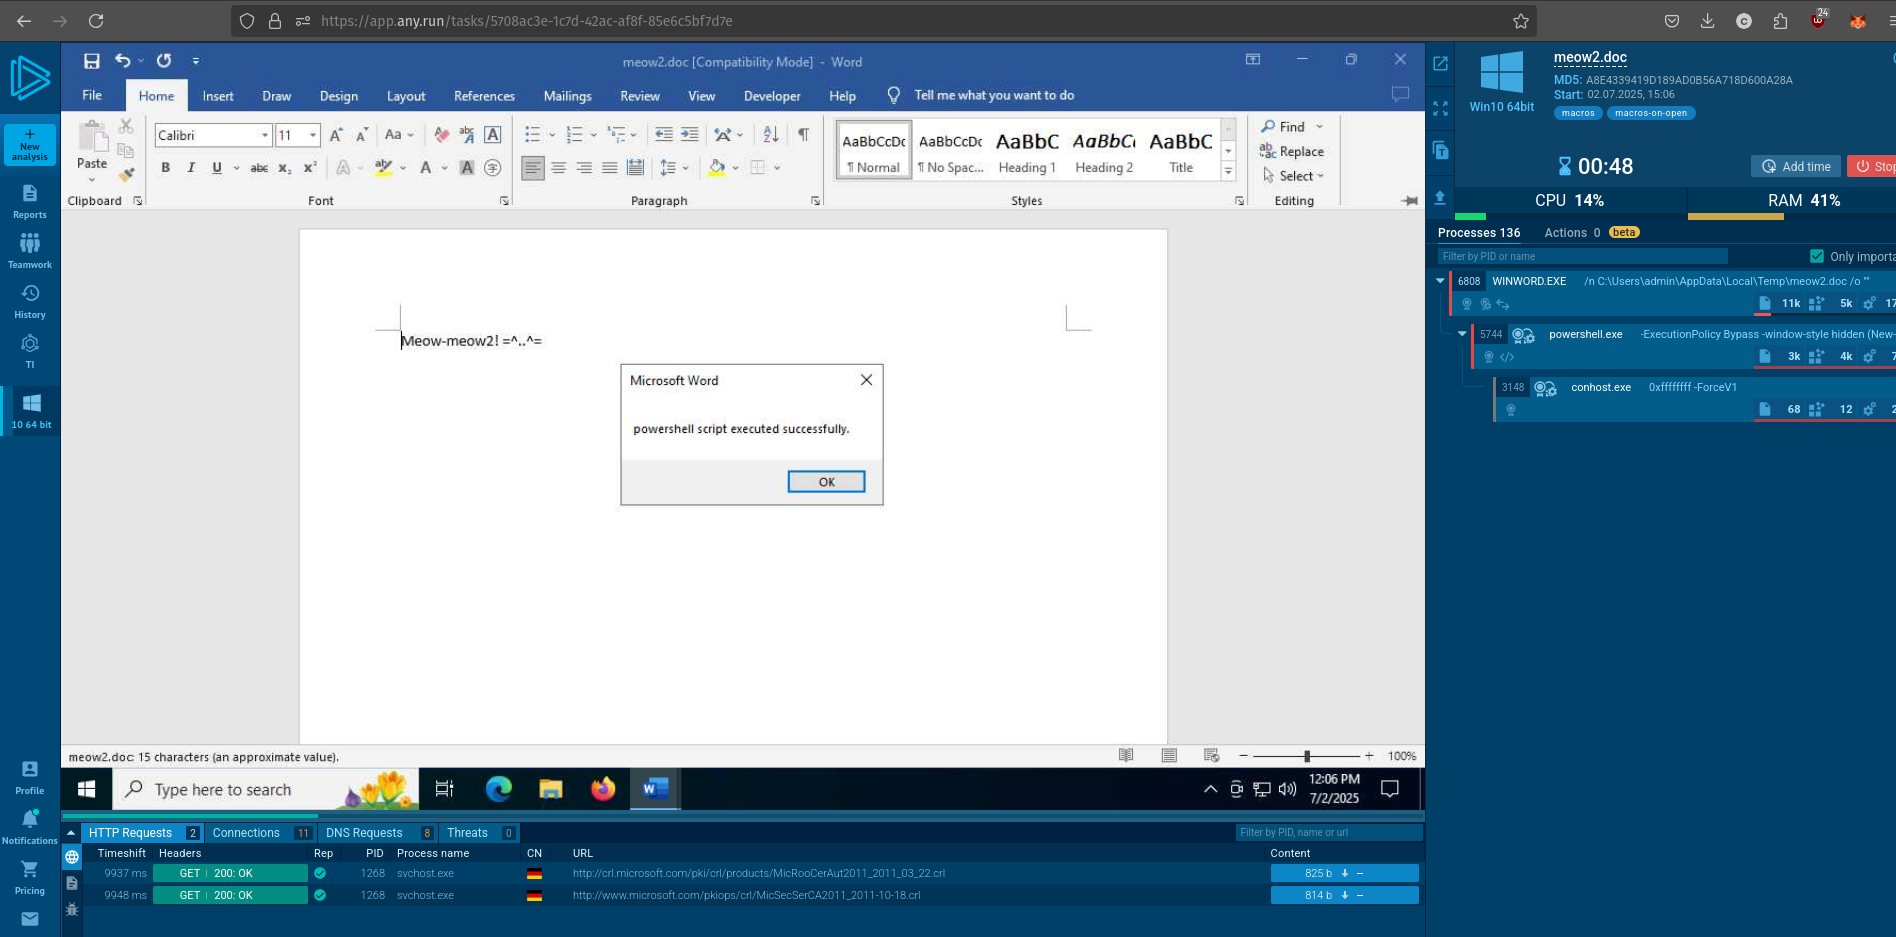Click the Replace button
The width and height of the screenshot is (1896, 937).
click(x=1292, y=152)
